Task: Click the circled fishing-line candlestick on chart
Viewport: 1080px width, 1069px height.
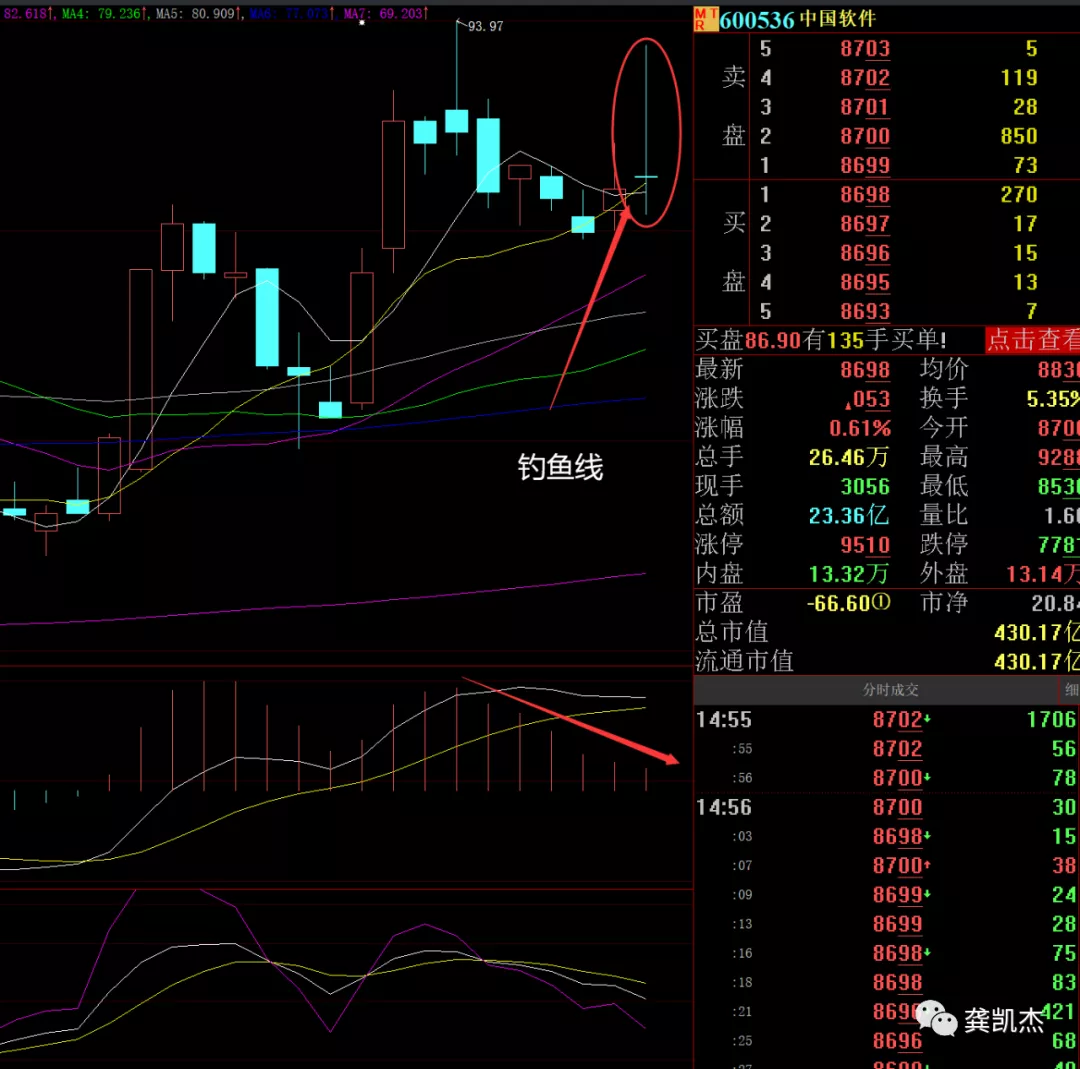Action: pos(646,131)
